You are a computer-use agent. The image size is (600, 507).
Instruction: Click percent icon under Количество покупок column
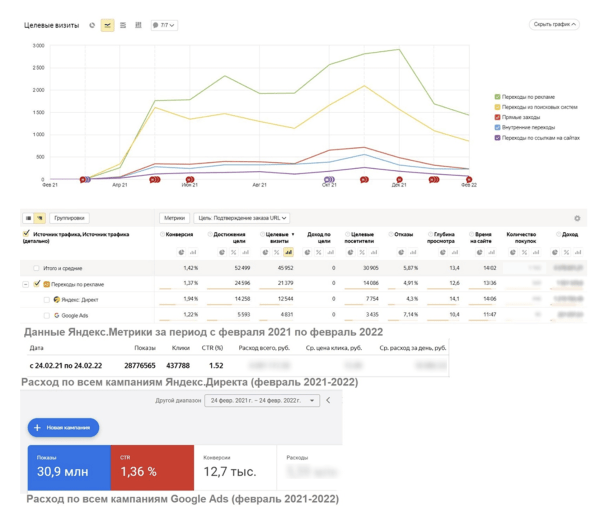(x=524, y=252)
